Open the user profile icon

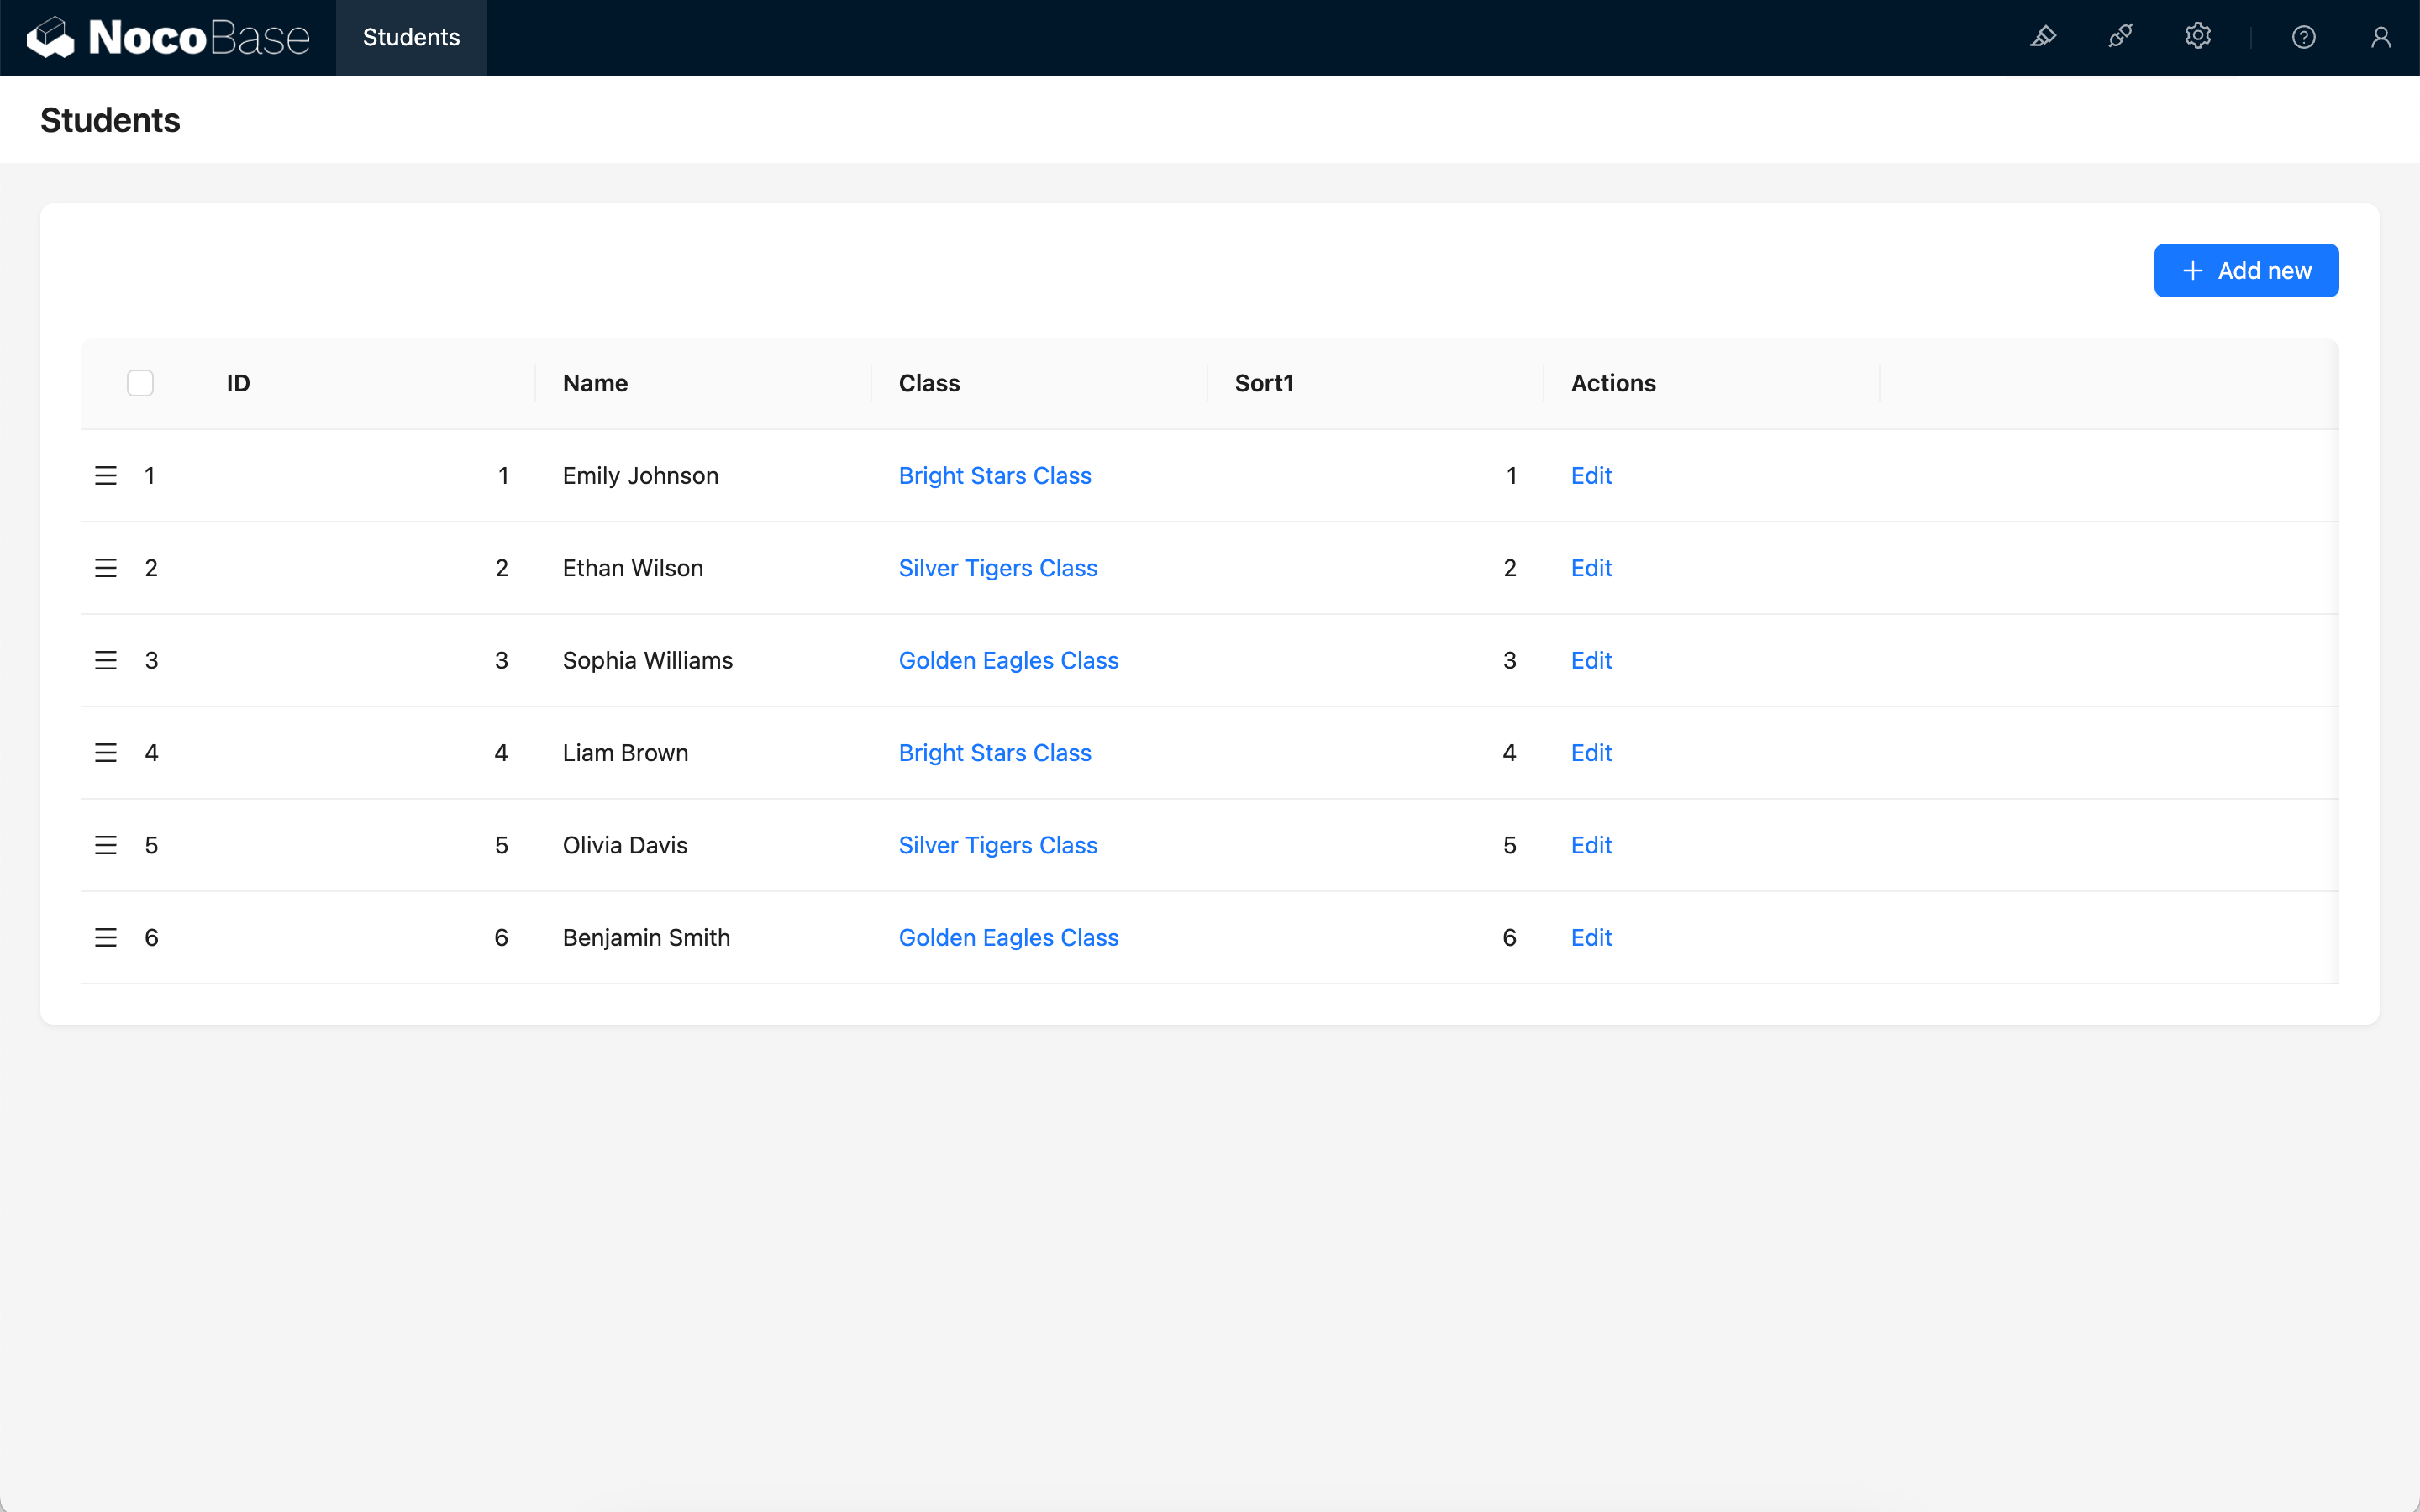pos(2380,37)
